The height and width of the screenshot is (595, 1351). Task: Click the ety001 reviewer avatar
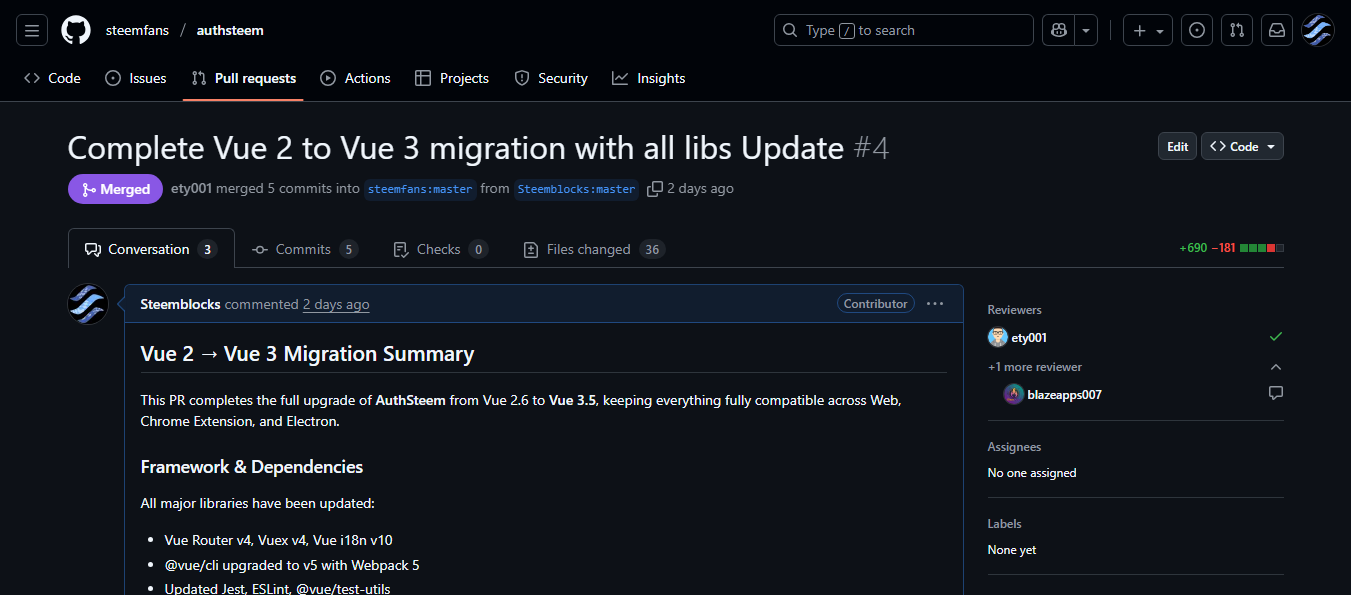997,338
